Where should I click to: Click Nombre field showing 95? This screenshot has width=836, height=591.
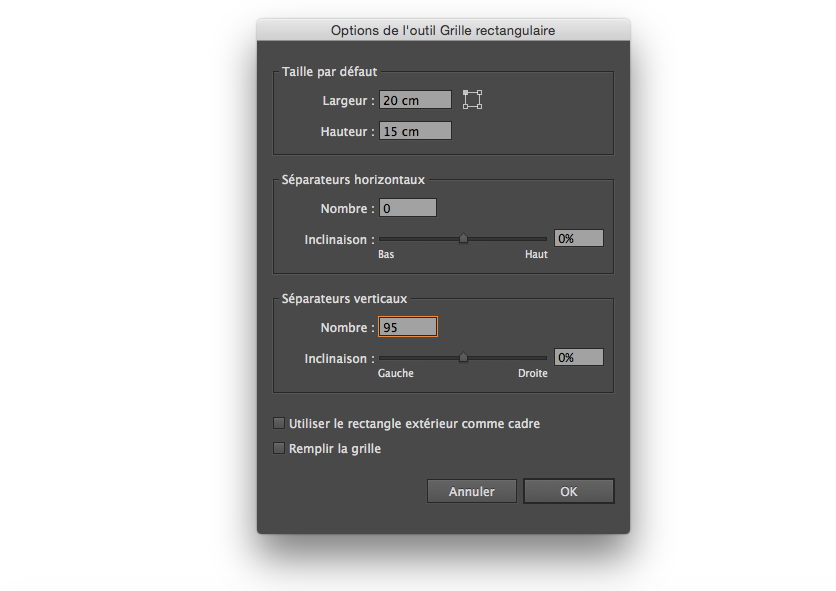tap(407, 327)
